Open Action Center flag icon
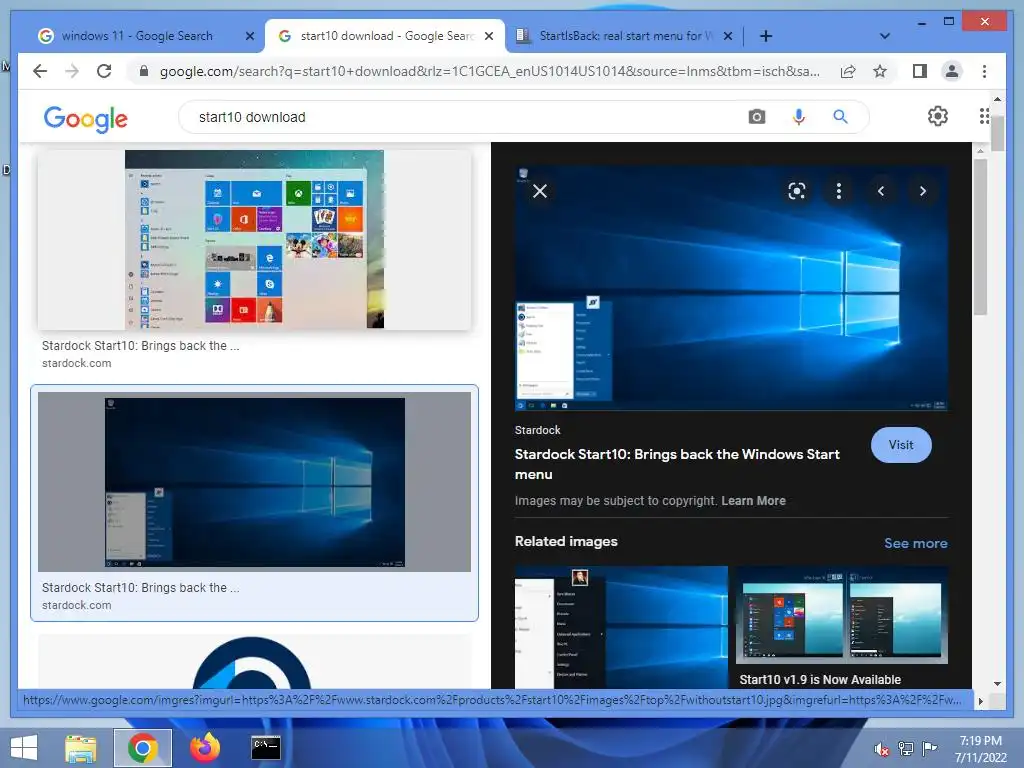1024x768 pixels. point(929,748)
